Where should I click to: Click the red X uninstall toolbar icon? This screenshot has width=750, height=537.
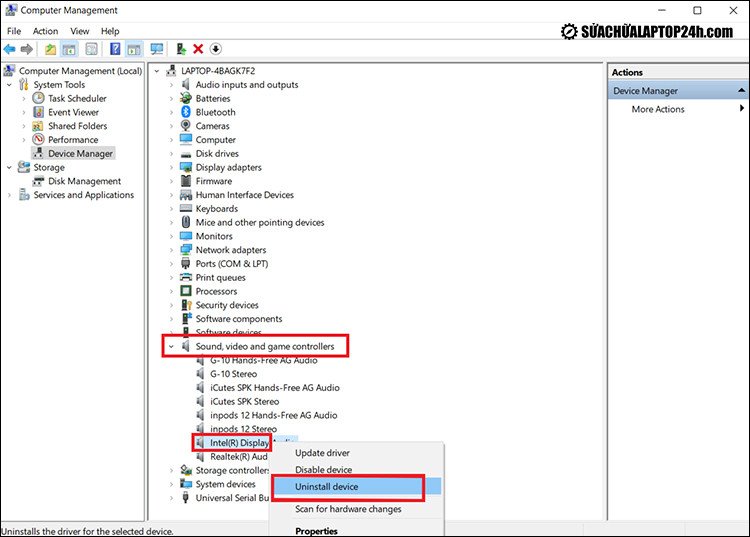[x=198, y=49]
